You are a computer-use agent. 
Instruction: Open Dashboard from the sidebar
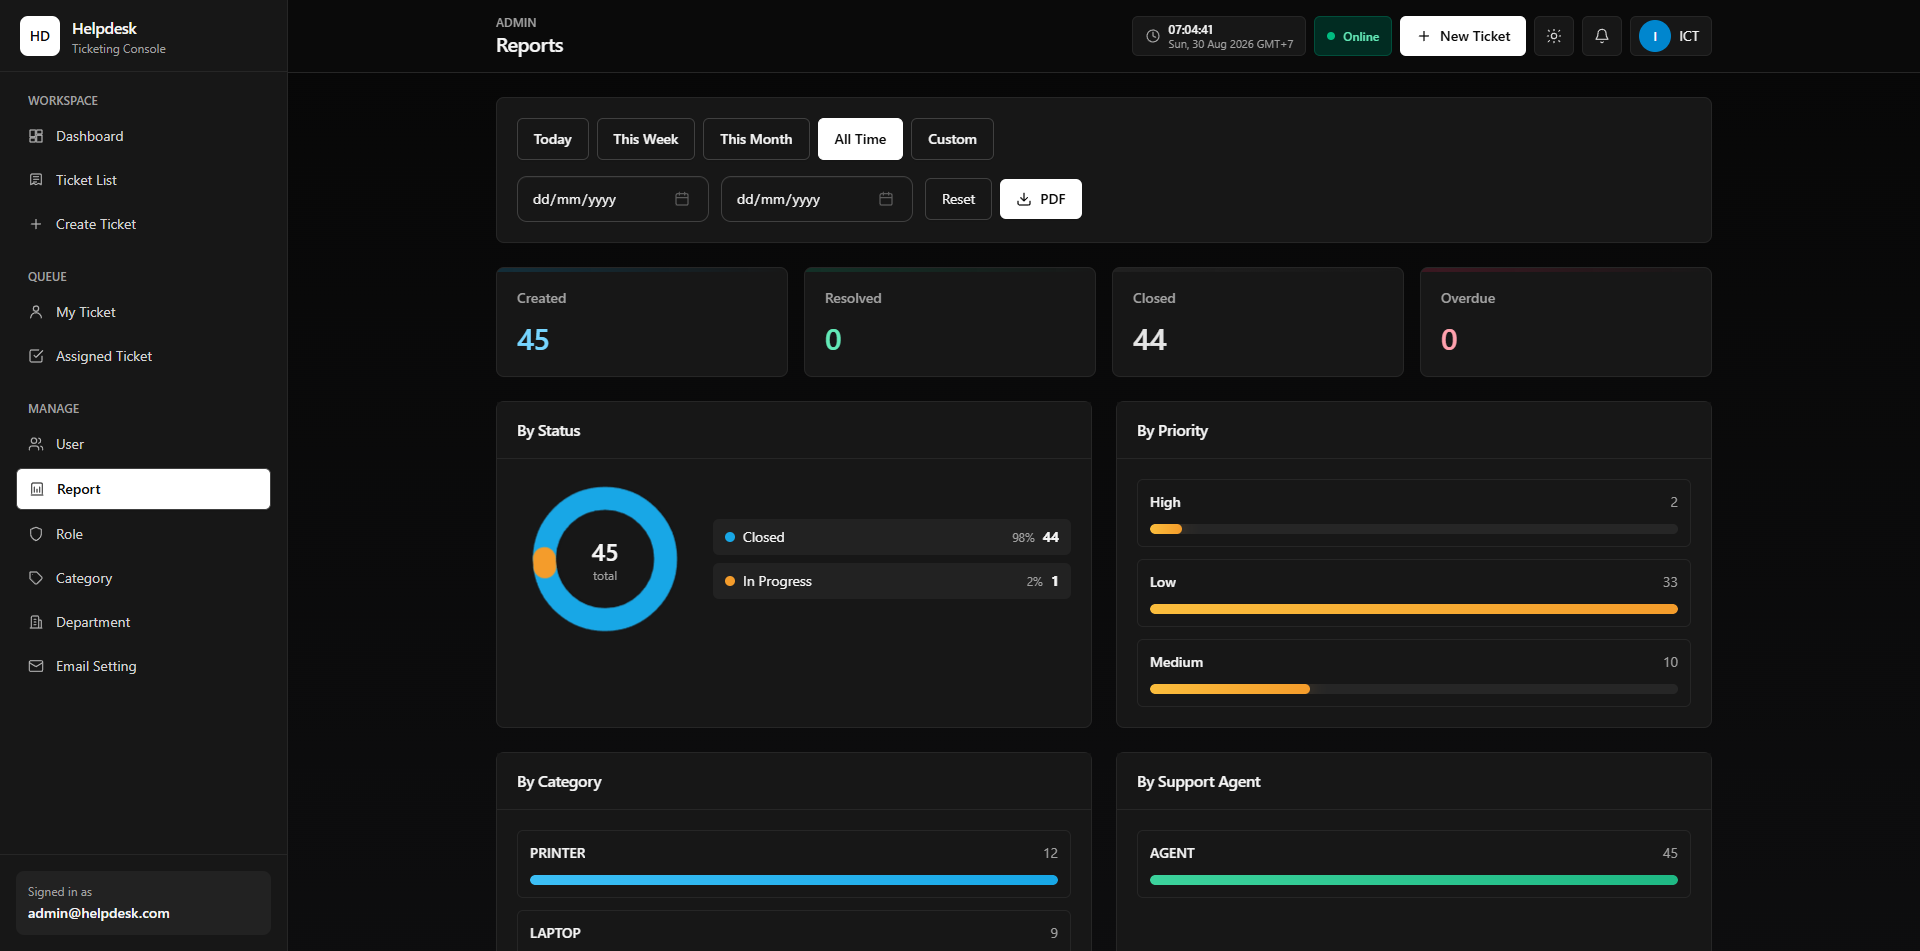tap(143, 136)
